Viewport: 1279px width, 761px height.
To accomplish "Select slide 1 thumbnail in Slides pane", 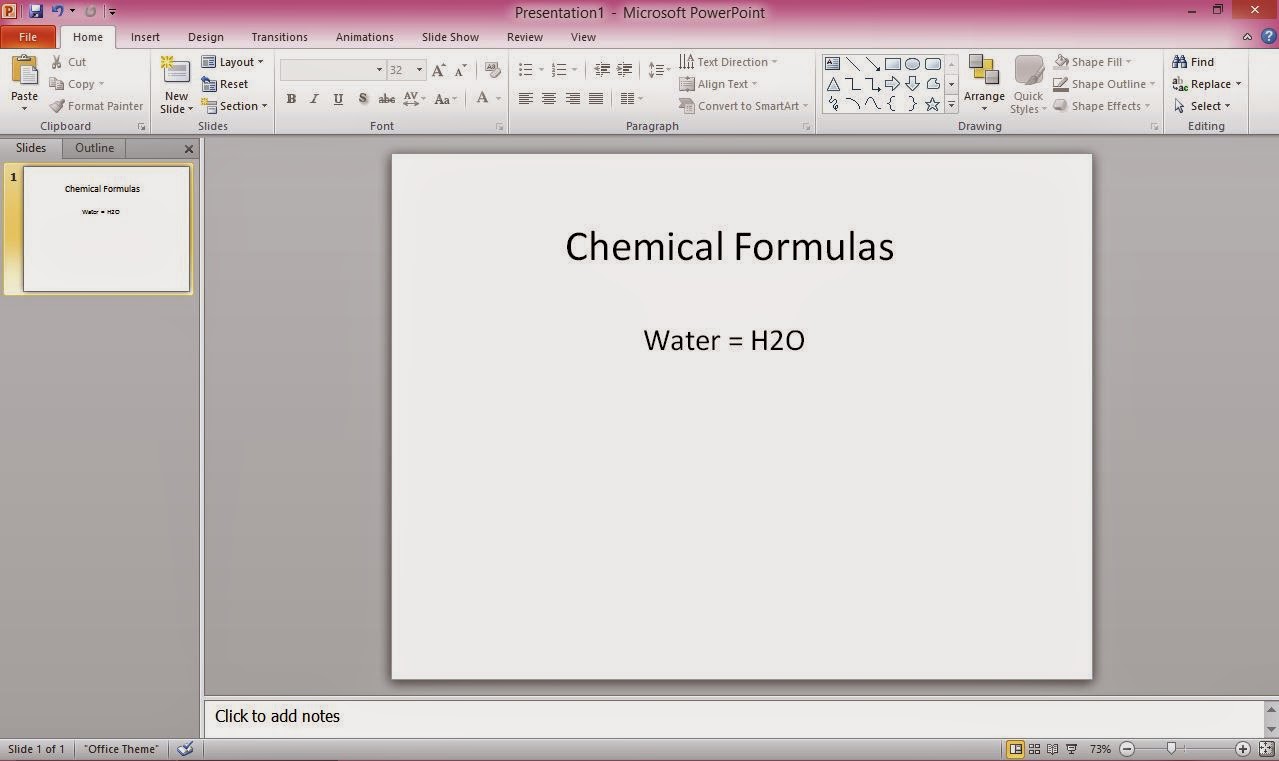I will pos(106,229).
